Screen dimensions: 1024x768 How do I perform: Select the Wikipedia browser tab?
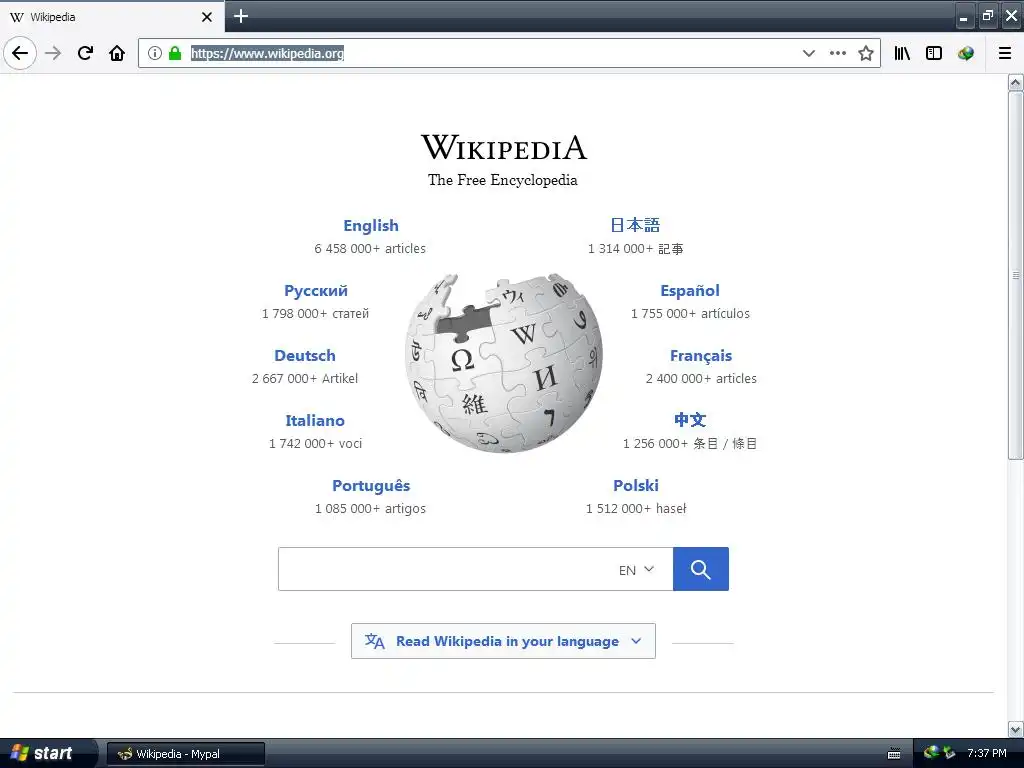tap(112, 17)
